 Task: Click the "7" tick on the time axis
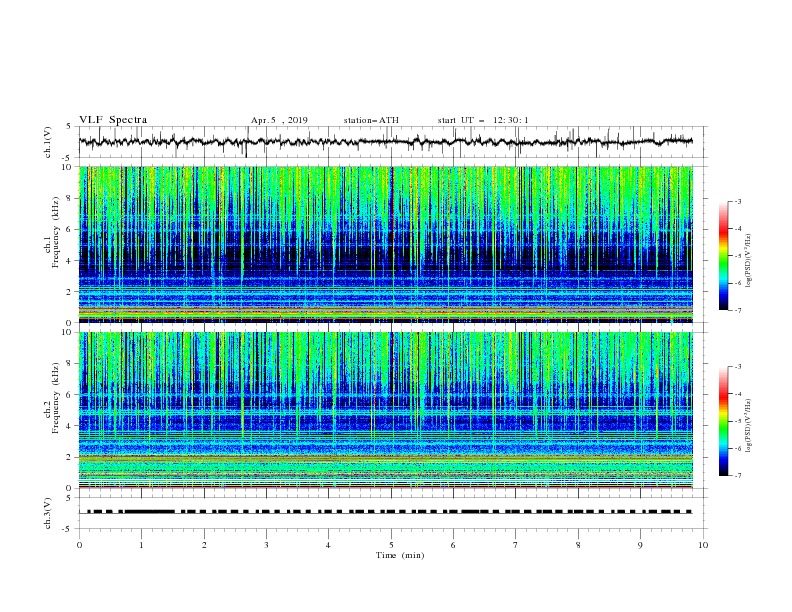(516, 545)
